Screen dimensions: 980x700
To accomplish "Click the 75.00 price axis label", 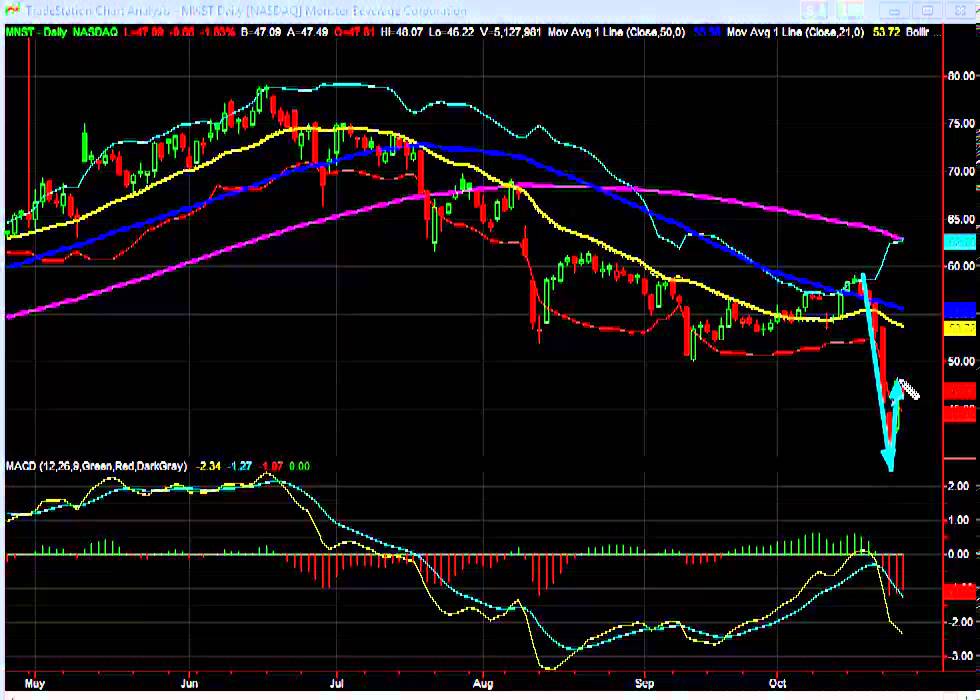I will click(x=961, y=124).
